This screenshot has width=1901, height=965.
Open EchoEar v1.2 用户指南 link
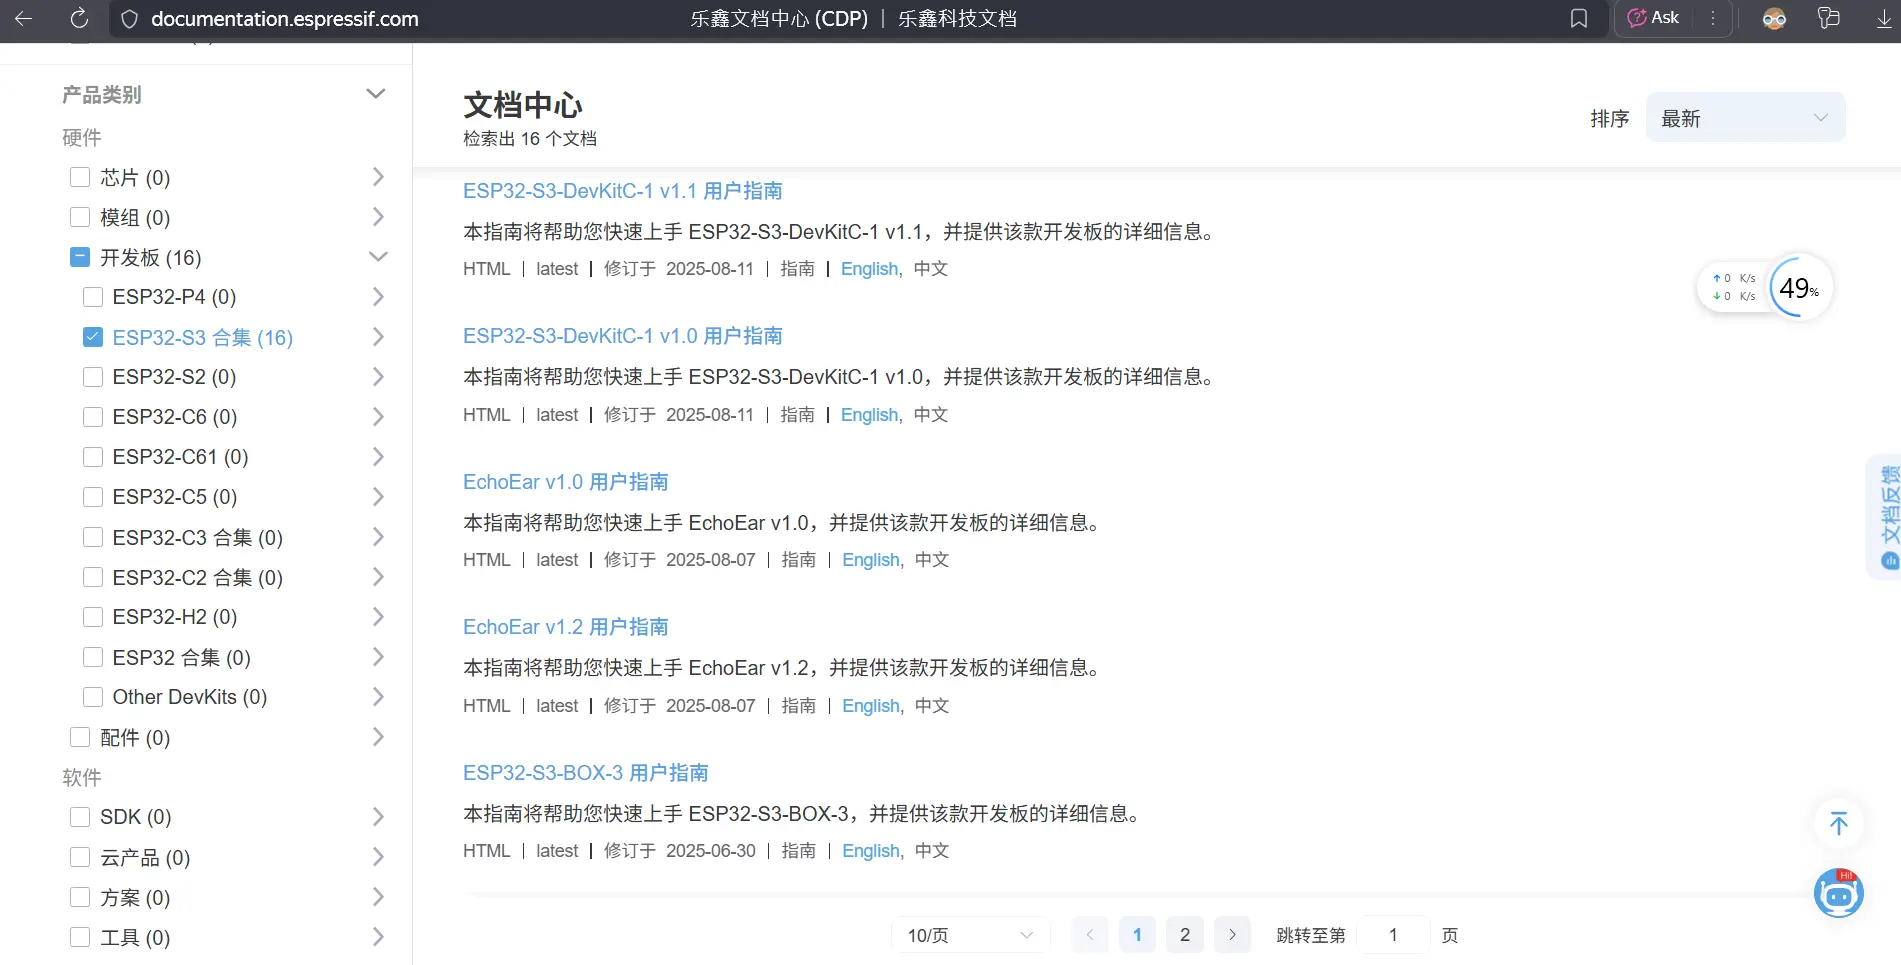(565, 627)
